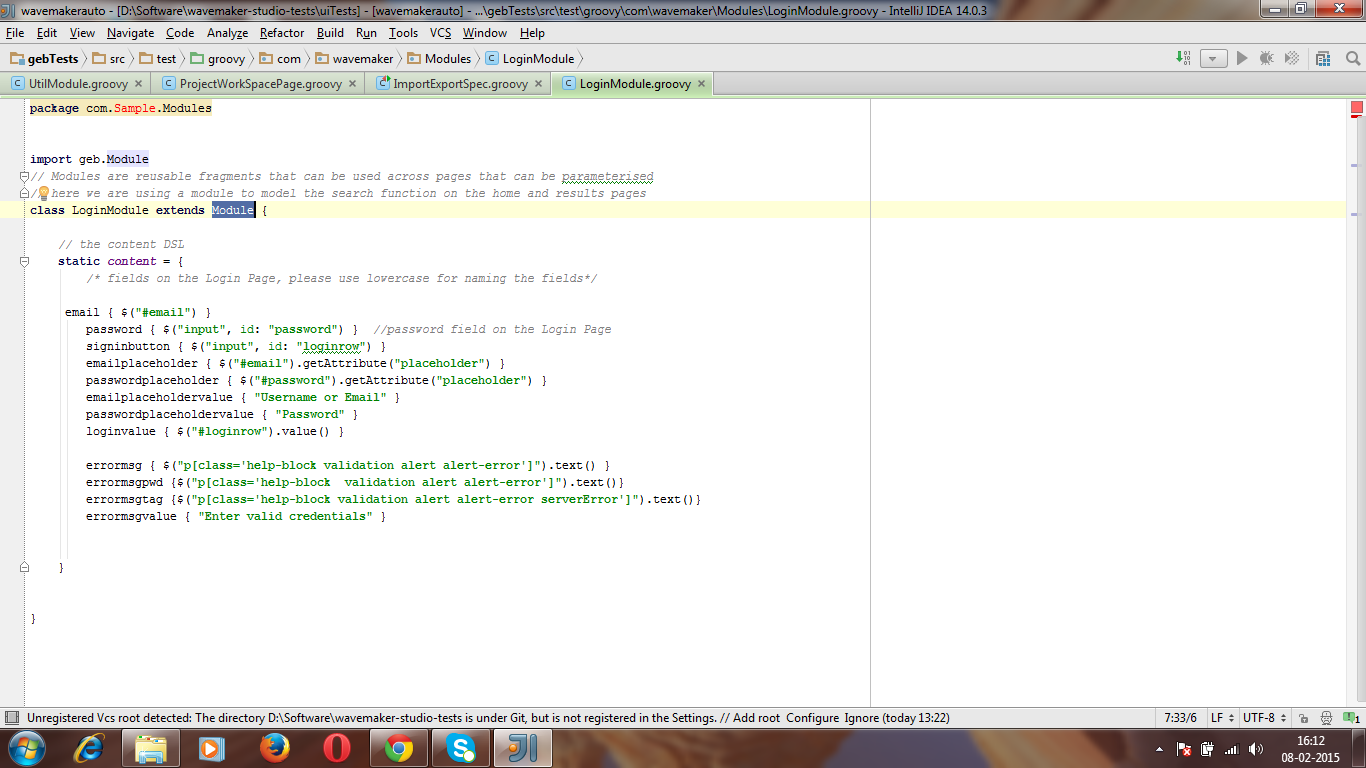Viewport: 1366px width, 768px height.
Task: Start debugging with the bug icon
Action: pos(1267,59)
